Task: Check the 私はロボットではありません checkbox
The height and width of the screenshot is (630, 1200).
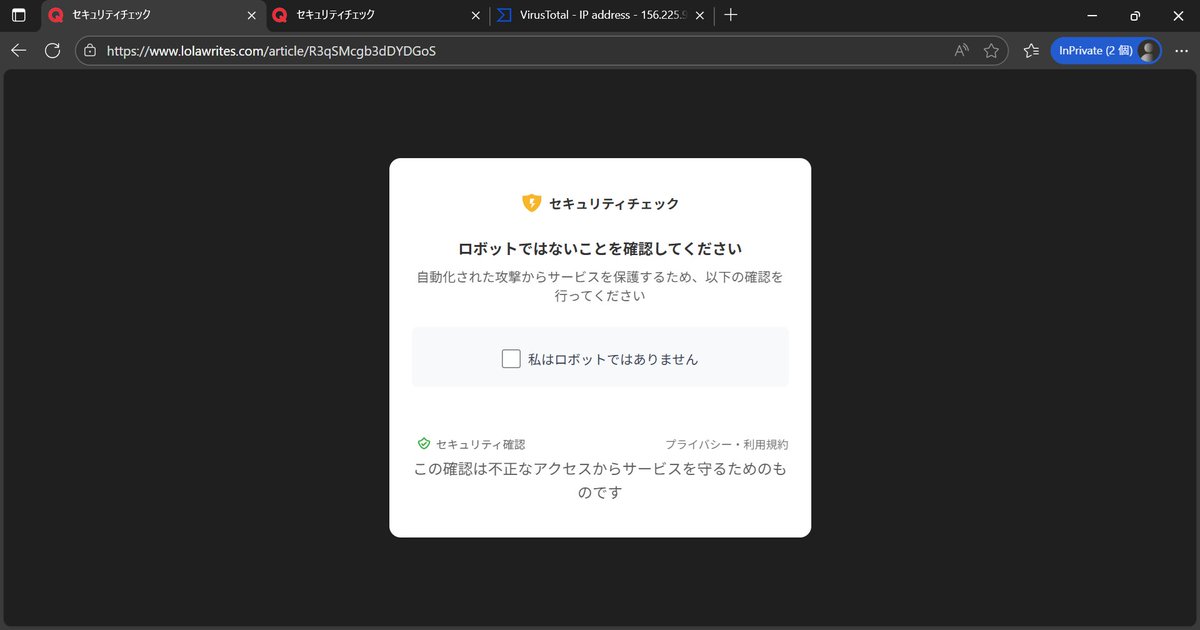Action: pos(511,357)
